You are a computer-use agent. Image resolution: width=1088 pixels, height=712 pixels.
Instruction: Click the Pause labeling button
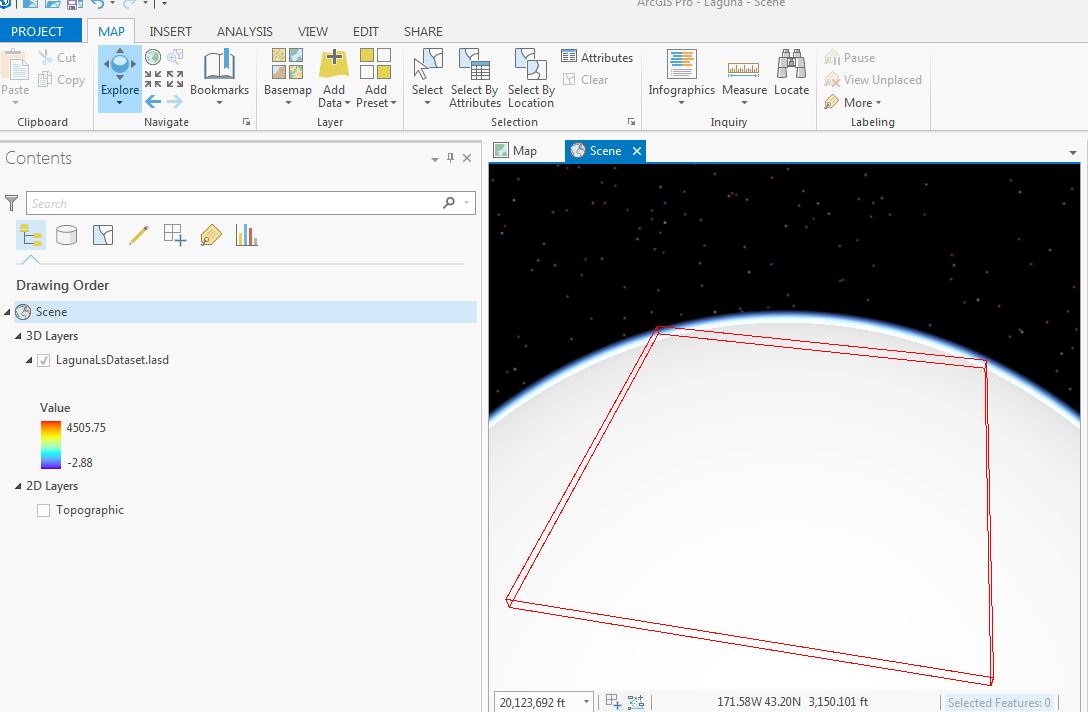[x=850, y=58]
